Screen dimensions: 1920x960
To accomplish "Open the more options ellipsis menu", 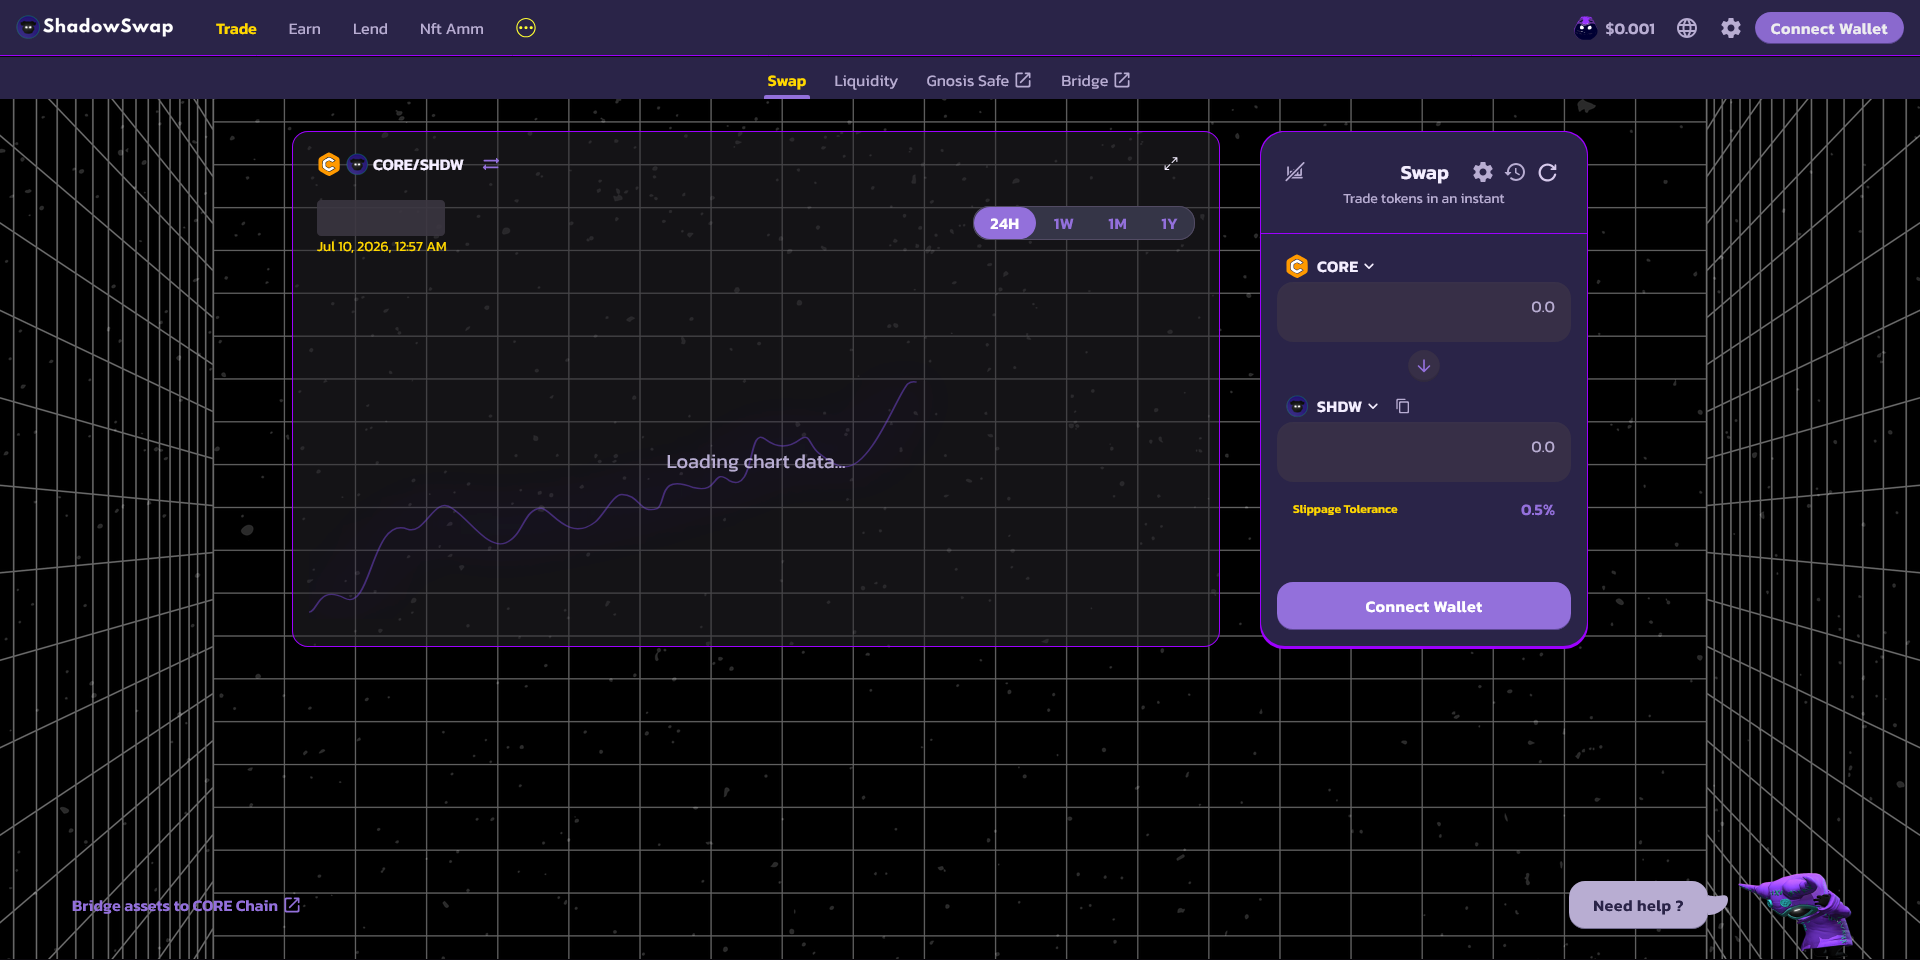I will [526, 28].
